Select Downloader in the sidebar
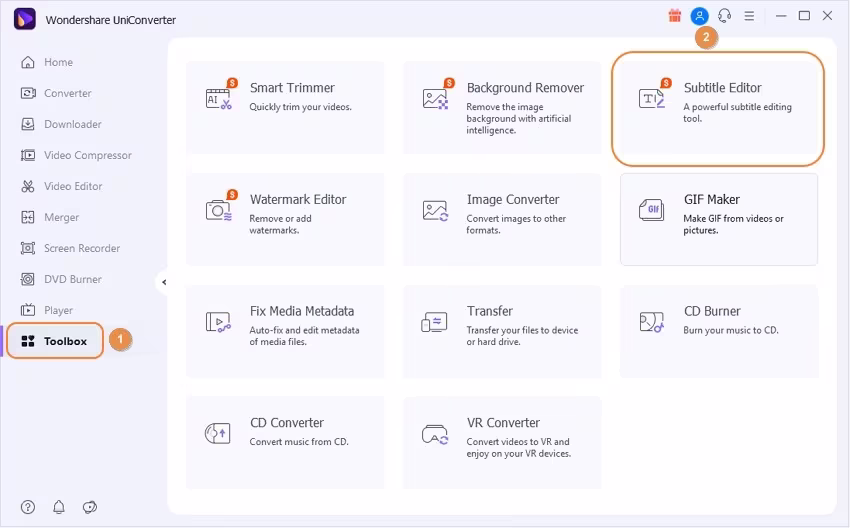Screen dimensions: 850x528 (72, 124)
